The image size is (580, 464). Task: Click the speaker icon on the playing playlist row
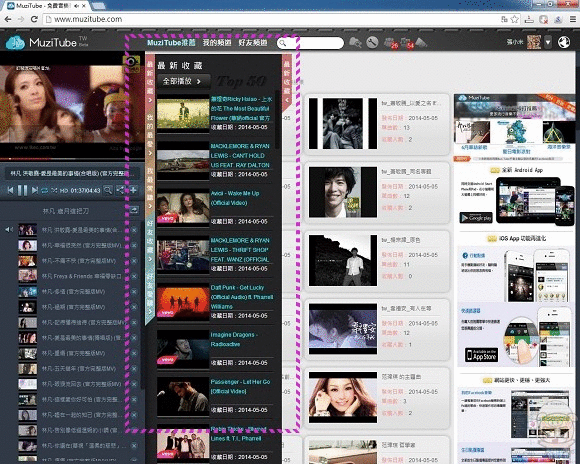point(9,230)
